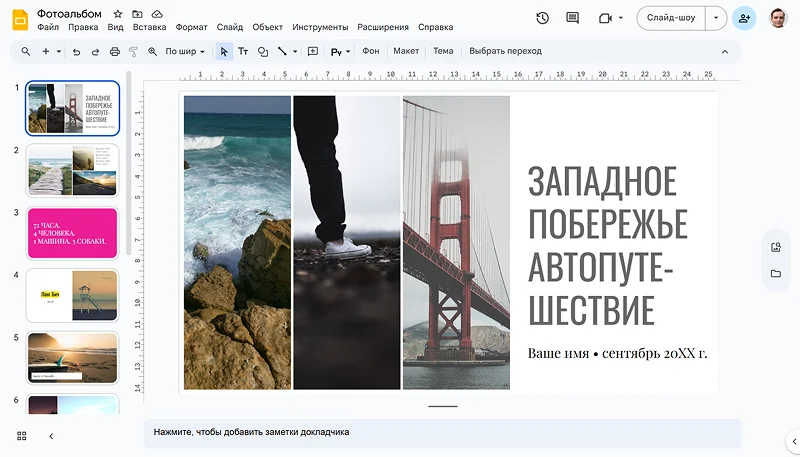Select slide 1 thumbnail
Viewport: 800px width, 457px height.
72,108
